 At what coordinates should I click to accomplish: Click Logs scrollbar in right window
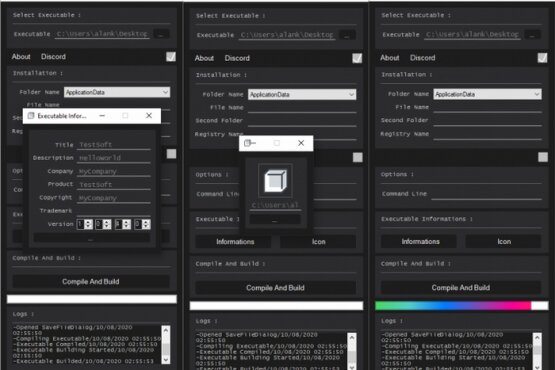537,351
